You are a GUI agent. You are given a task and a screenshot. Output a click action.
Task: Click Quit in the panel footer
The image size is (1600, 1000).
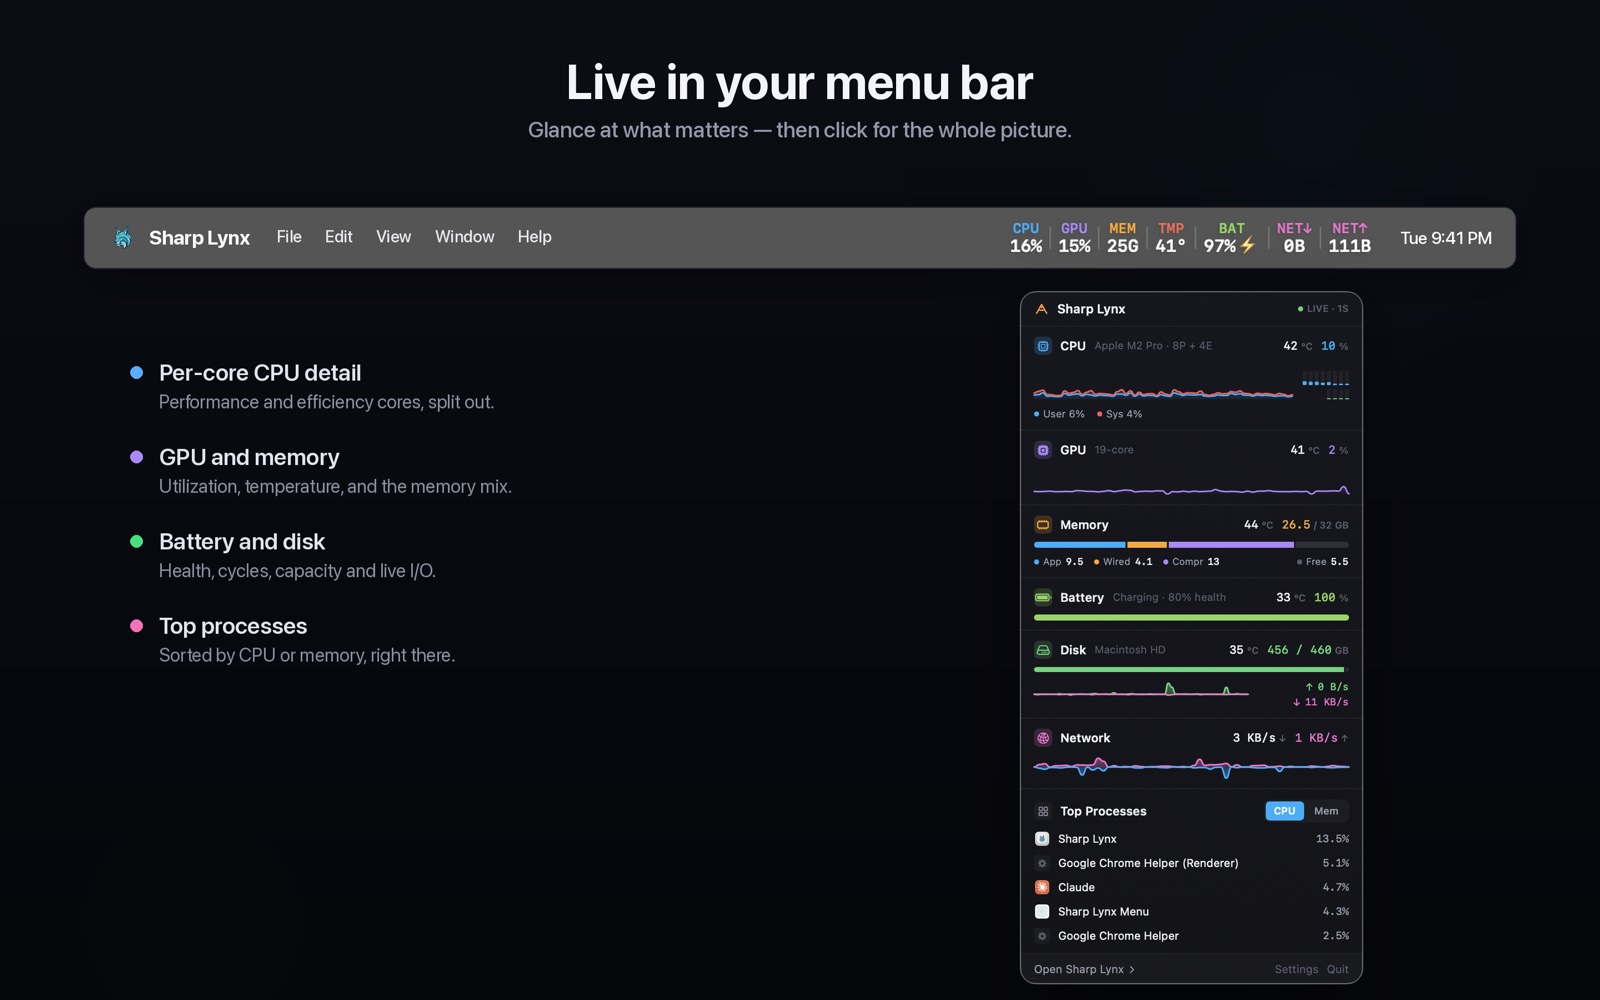[x=1338, y=969]
